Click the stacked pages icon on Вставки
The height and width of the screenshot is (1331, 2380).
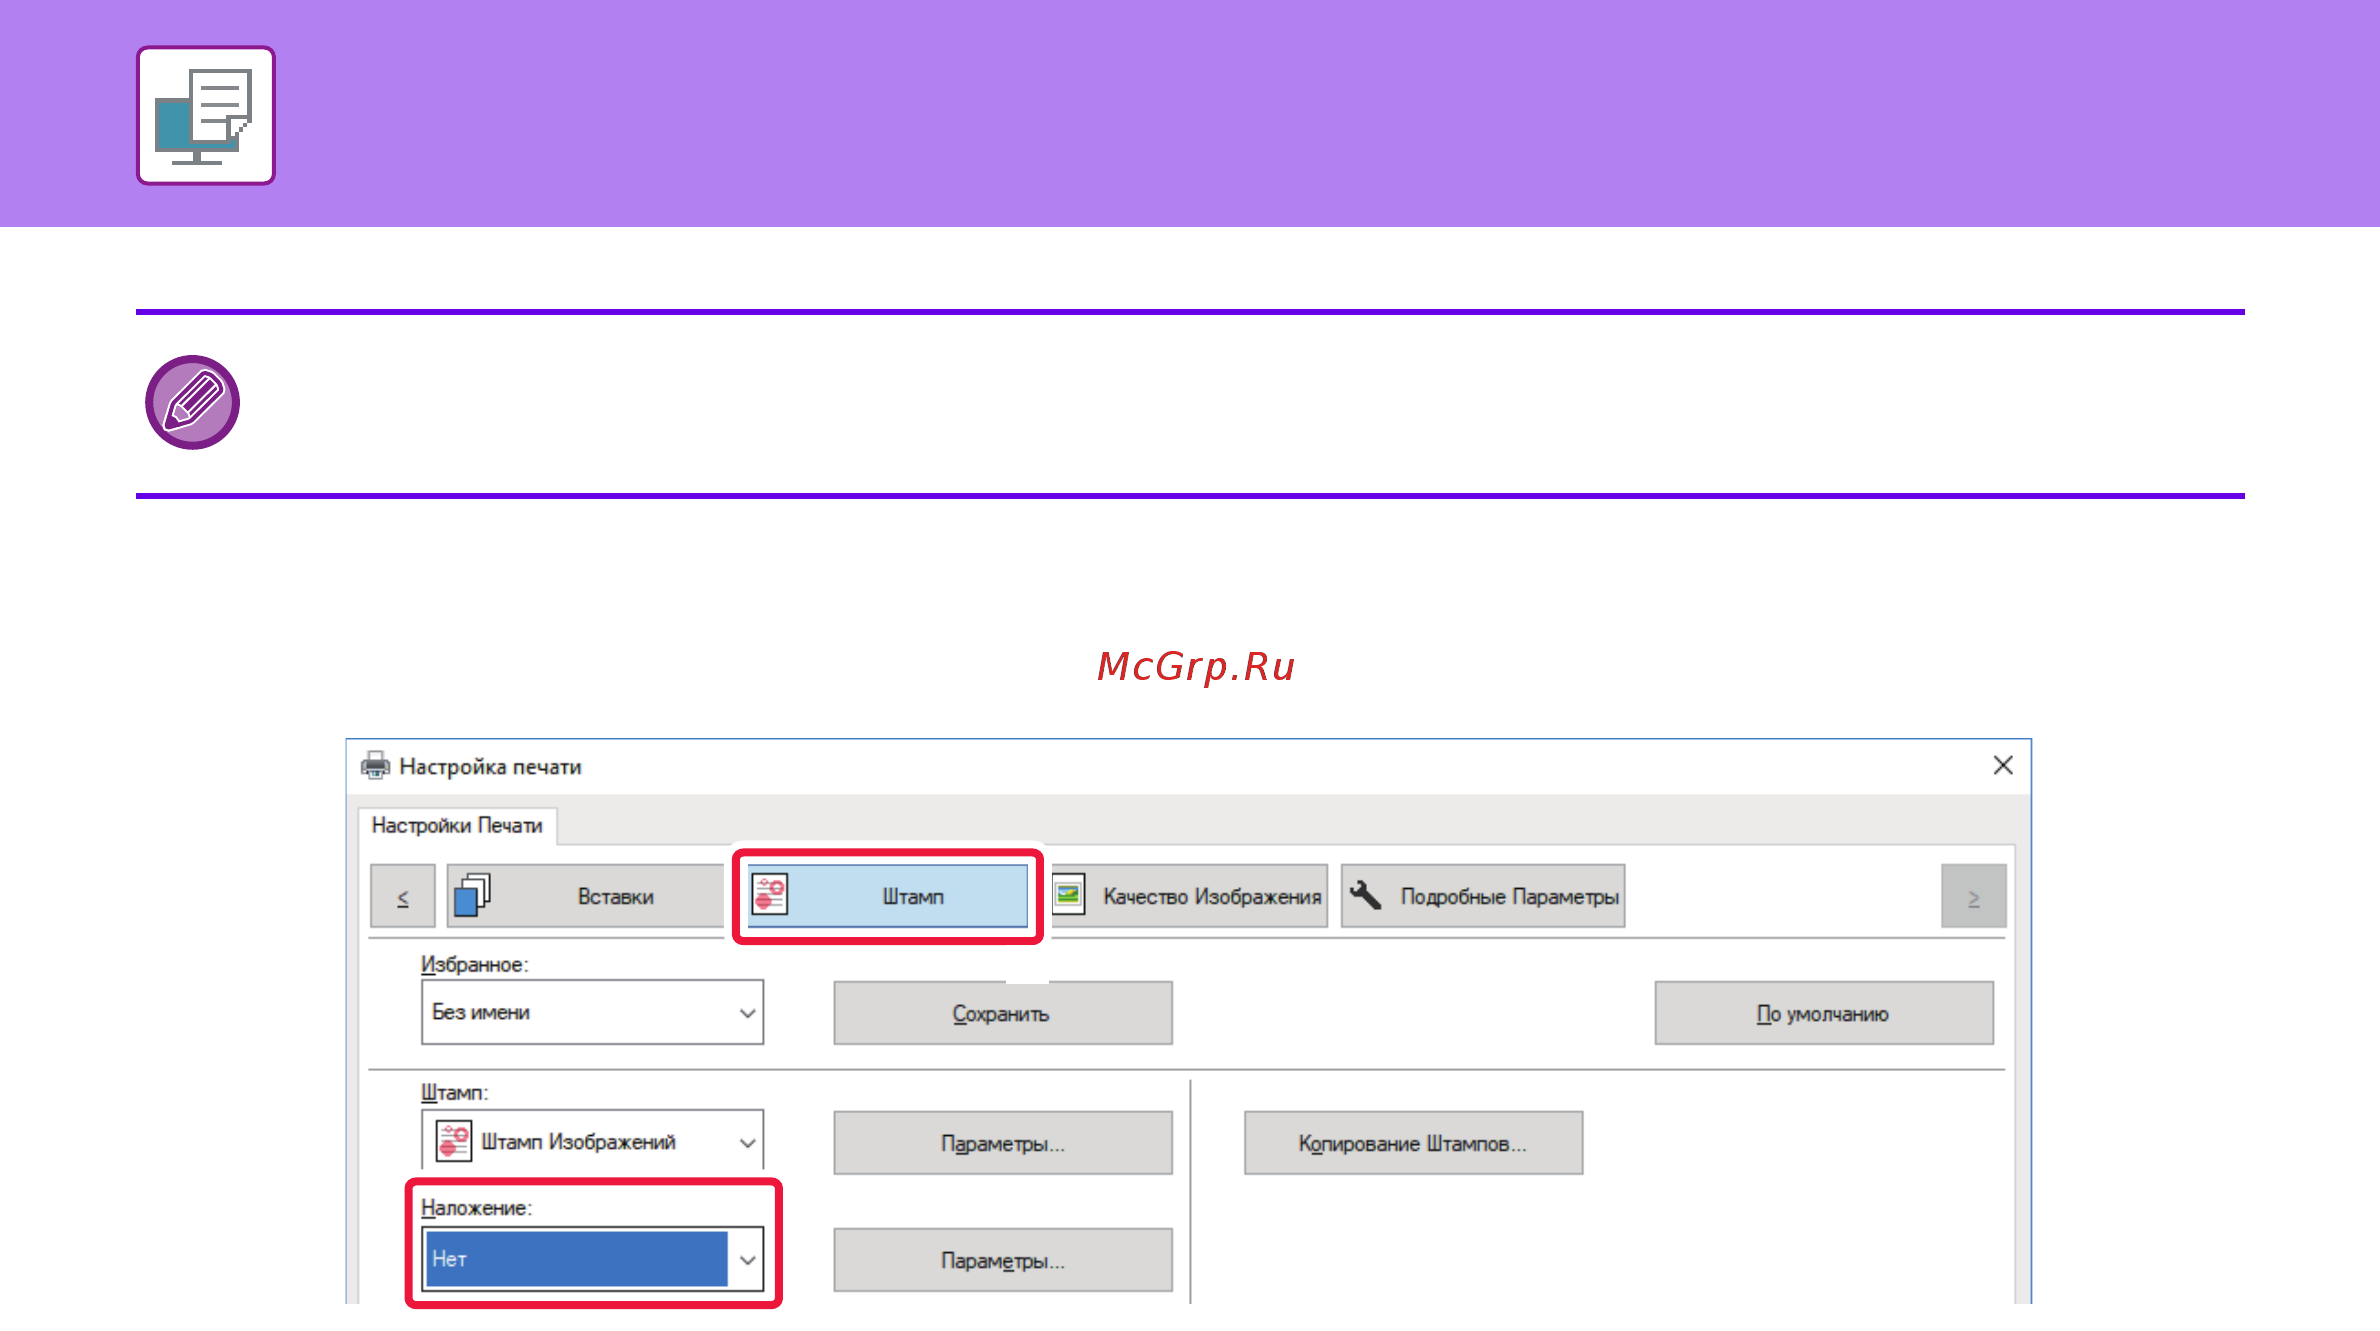pos(472,895)
